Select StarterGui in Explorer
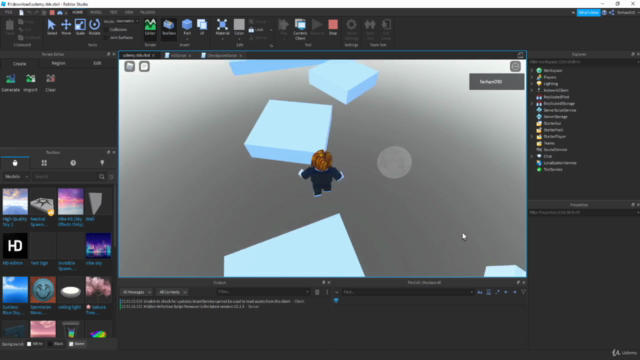 click(552, 123)
